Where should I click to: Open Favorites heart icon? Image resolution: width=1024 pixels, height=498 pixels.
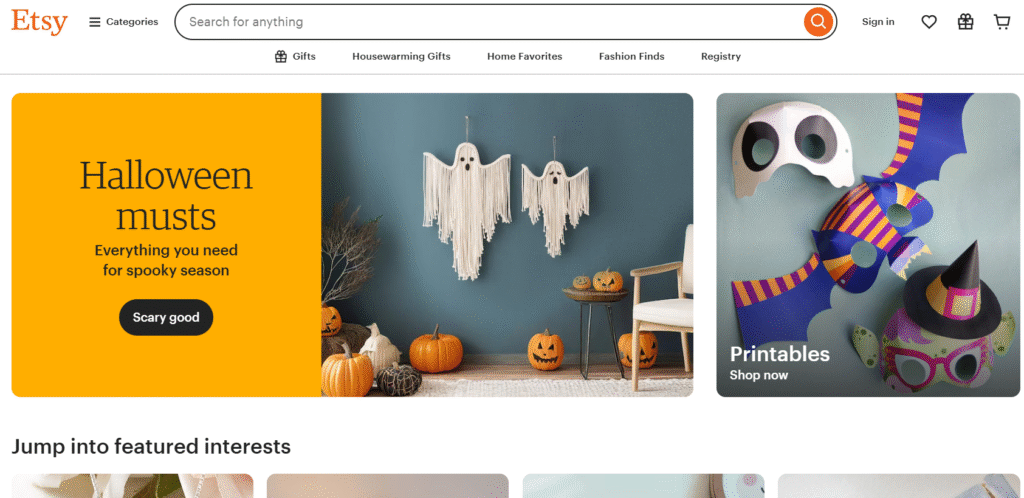click(x=929, y=22)
